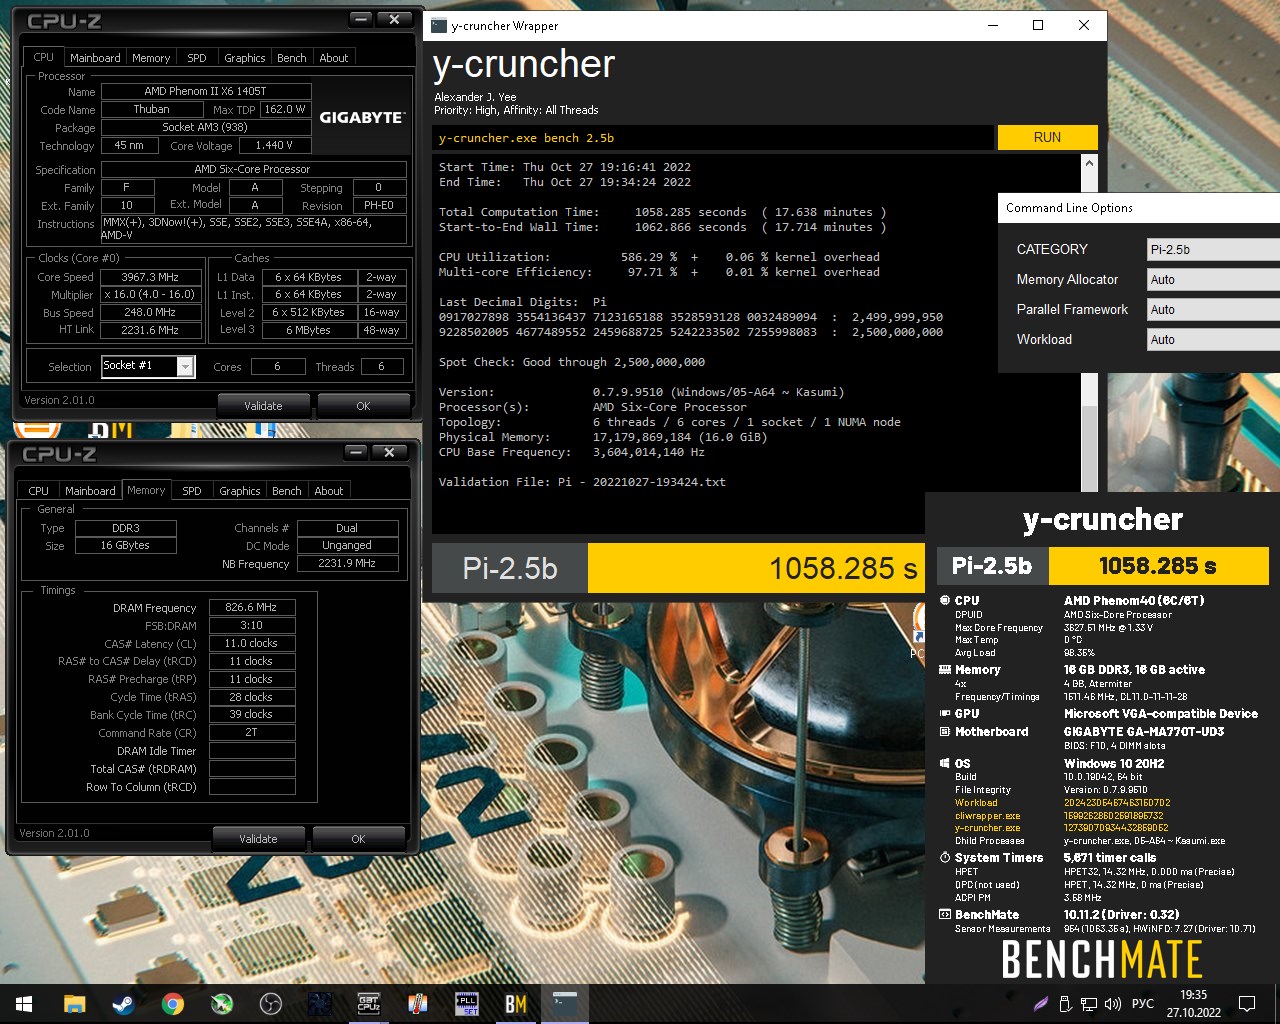The width and height of the screenshot is (1280, 1024).
Task: Click the yellow RUN button
Action: pos(1048,137)
